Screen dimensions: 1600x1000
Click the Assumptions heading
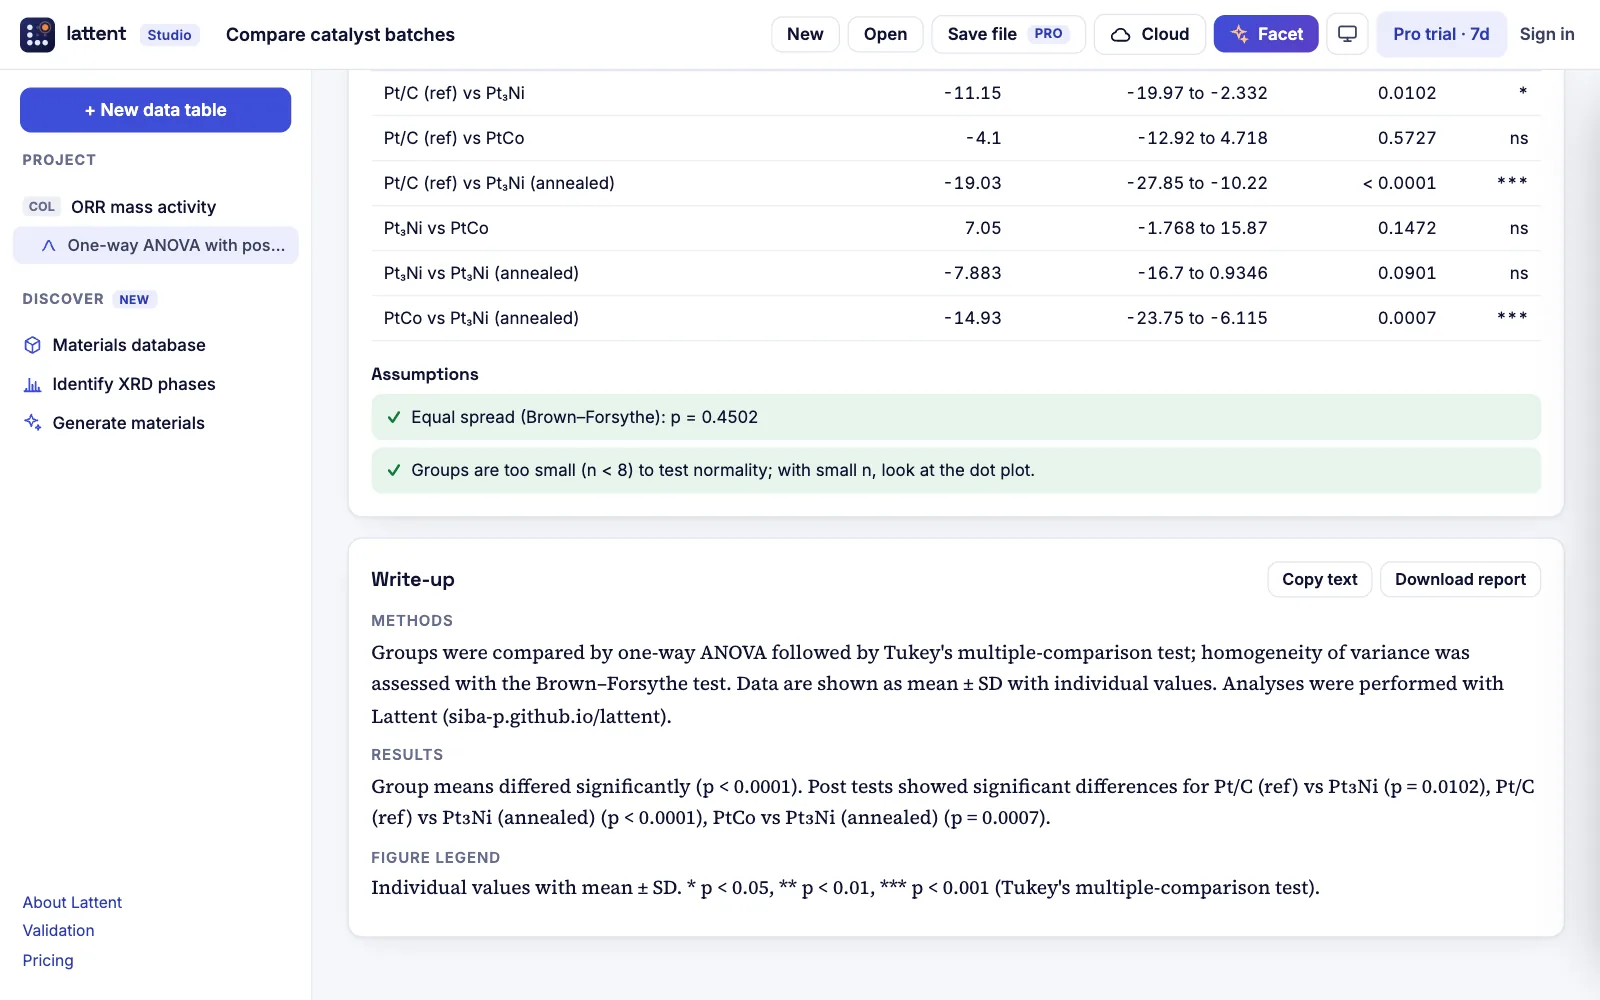tap(425, 374)
